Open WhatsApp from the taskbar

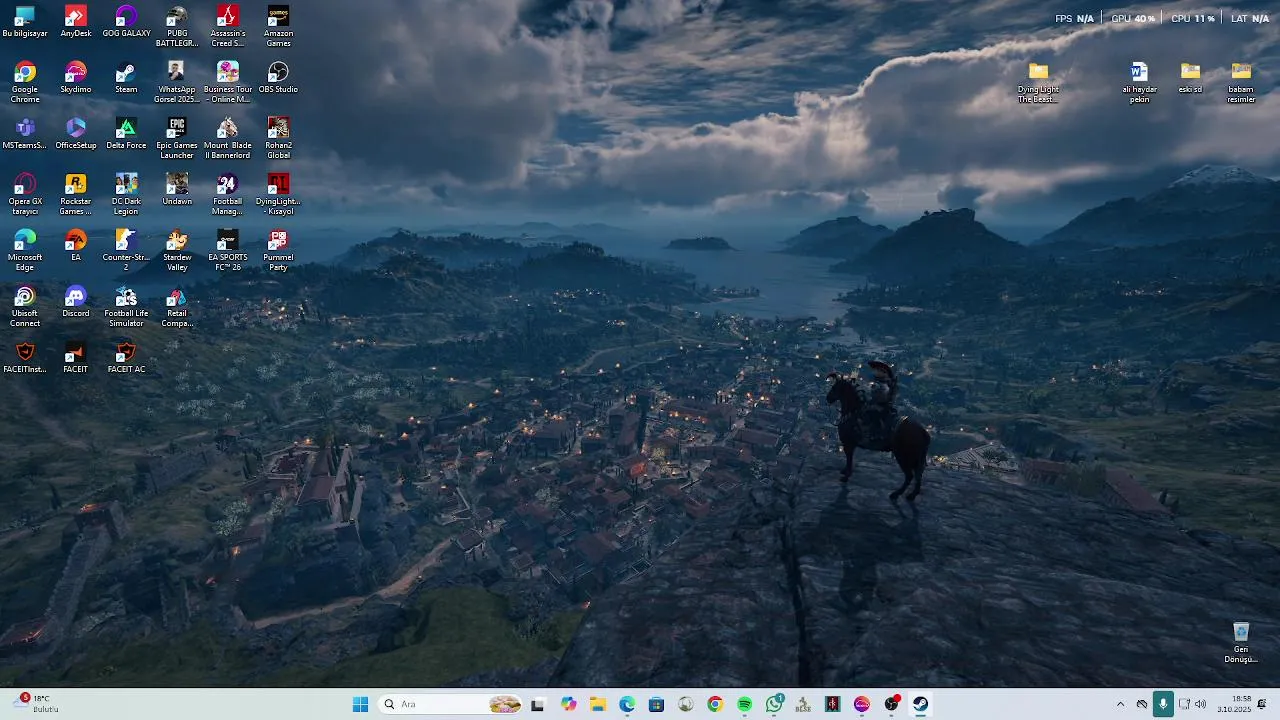point(774,704)
